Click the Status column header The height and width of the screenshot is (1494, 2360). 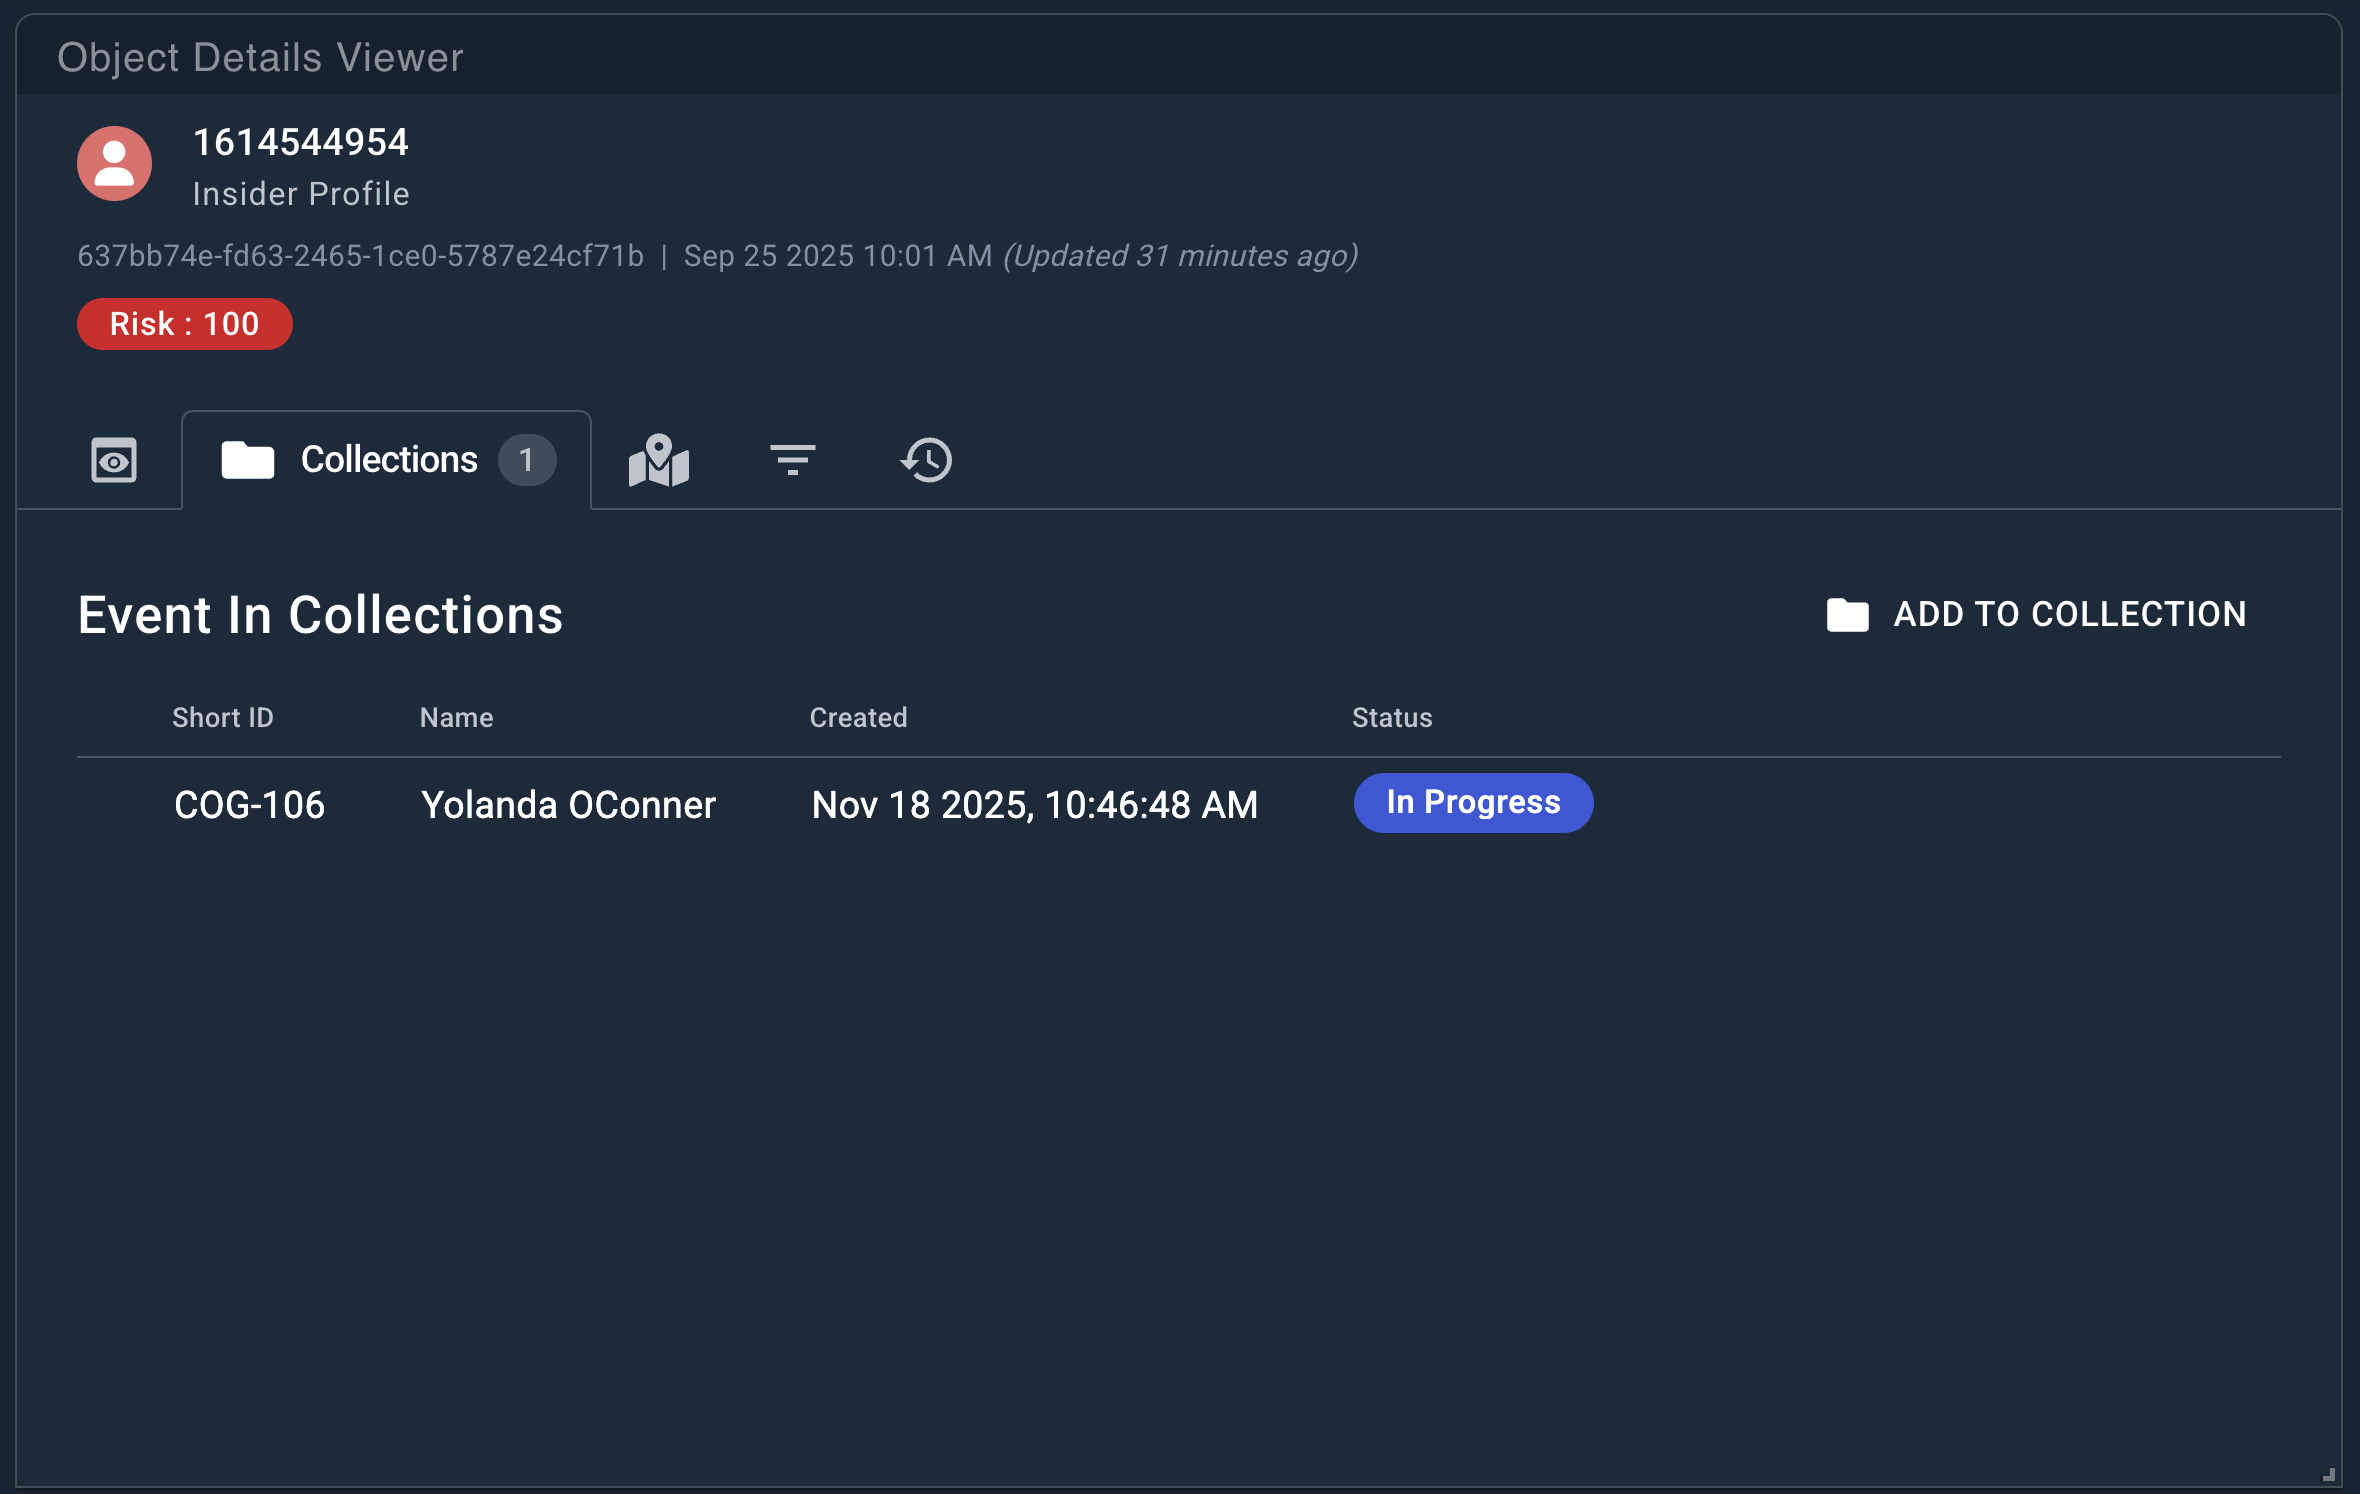(x=1391, y=717)
